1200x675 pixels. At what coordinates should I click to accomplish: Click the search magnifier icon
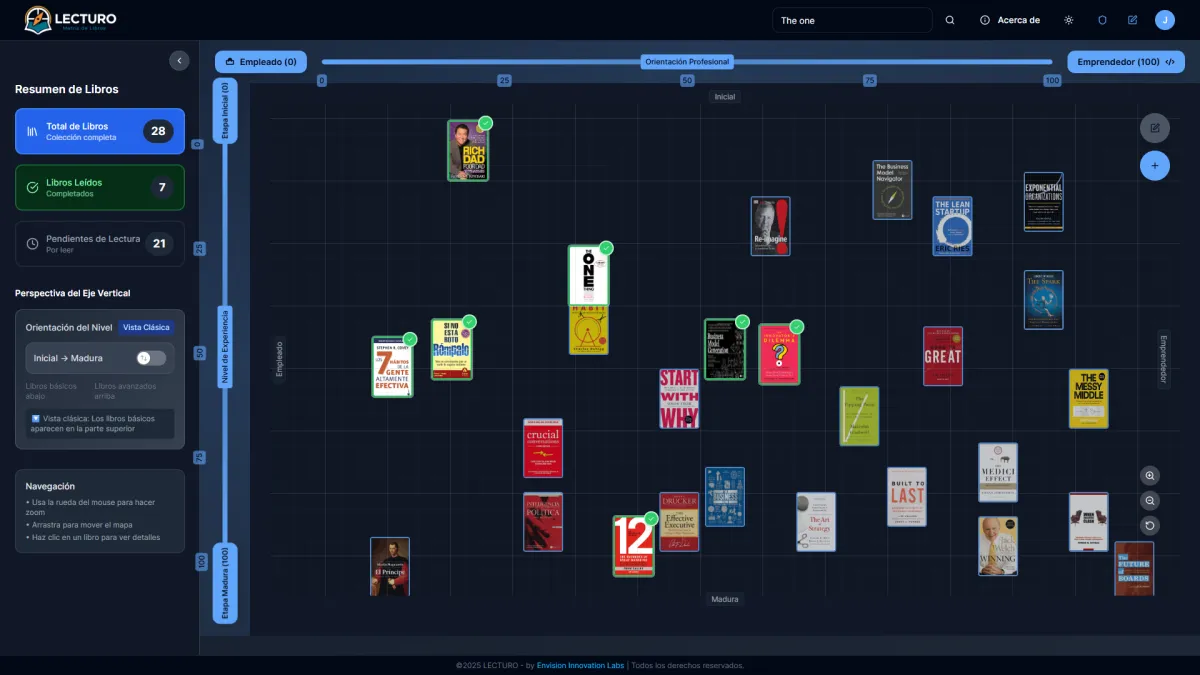coord(950,20)
